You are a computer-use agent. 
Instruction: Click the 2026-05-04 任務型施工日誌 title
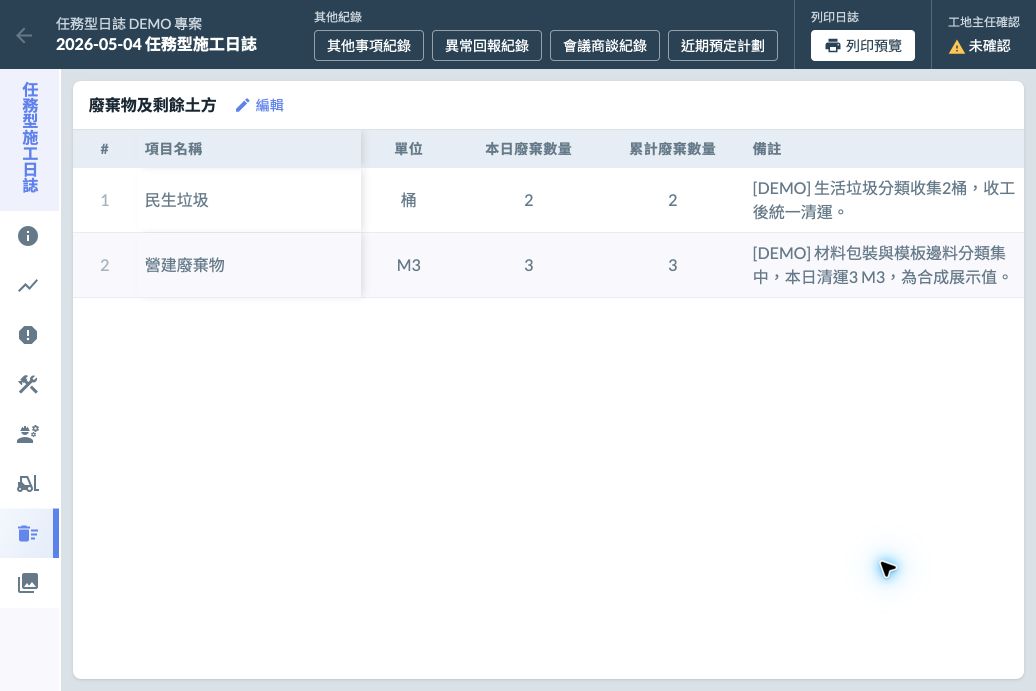coord(156,44)
